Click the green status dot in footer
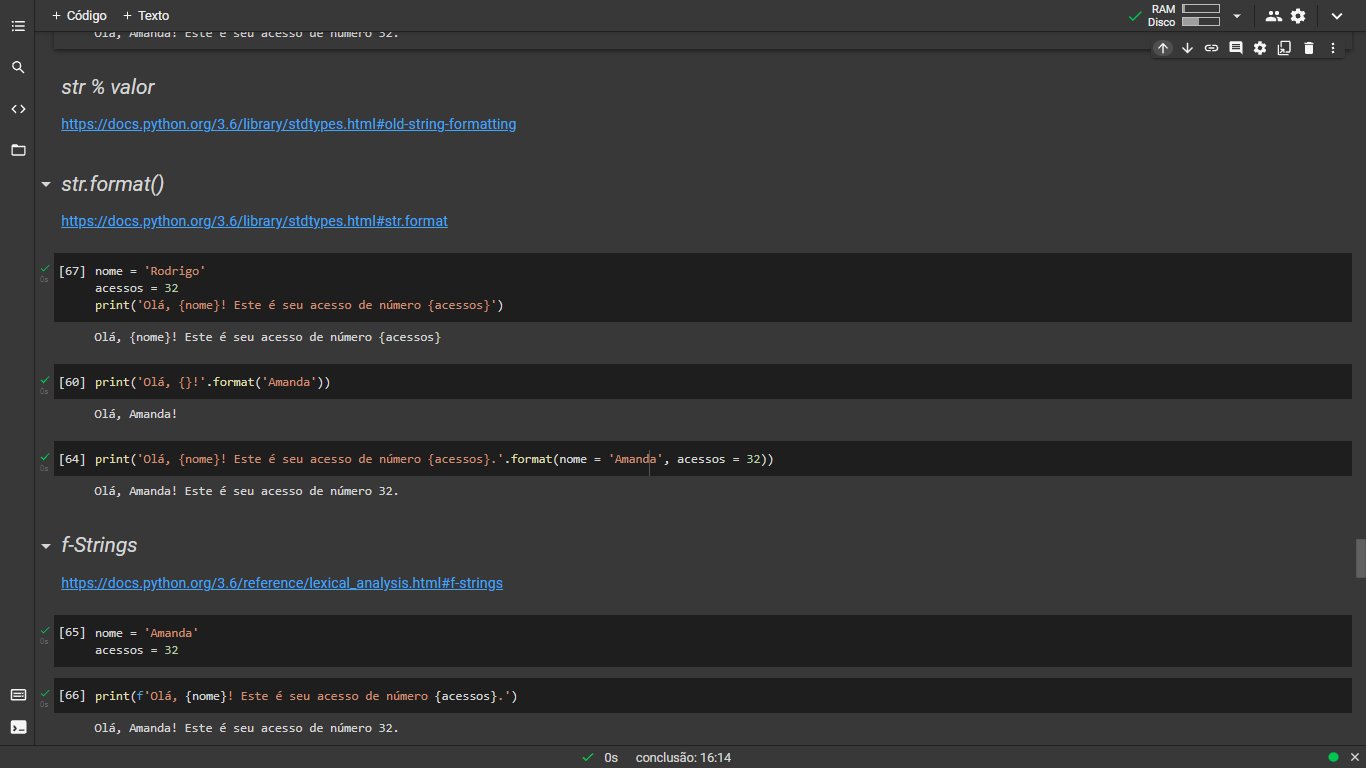The image size is (1366, 768). [x=1333, y=757]
